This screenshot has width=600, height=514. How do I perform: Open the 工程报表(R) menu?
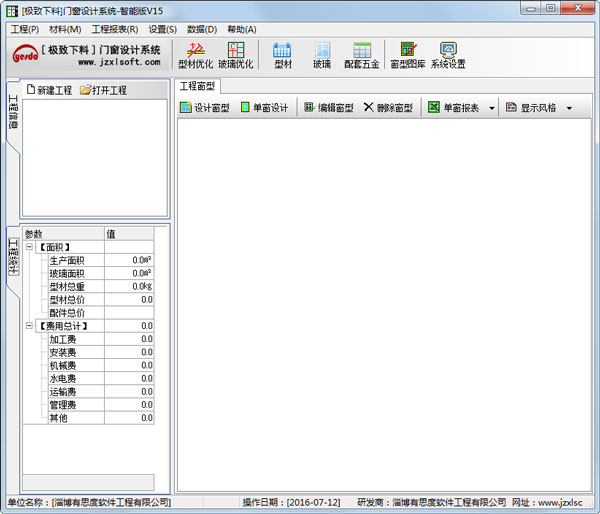(x=115, y=29)
